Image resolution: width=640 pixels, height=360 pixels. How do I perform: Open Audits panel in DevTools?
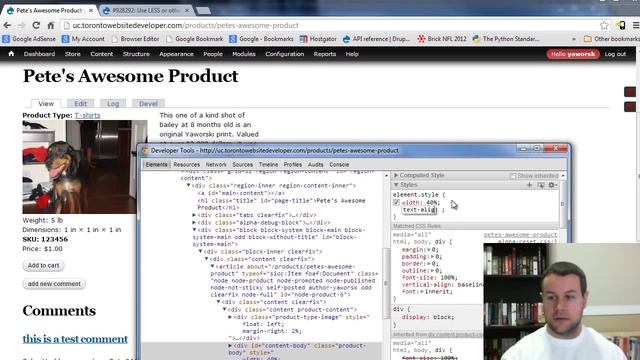pos(316,164)
